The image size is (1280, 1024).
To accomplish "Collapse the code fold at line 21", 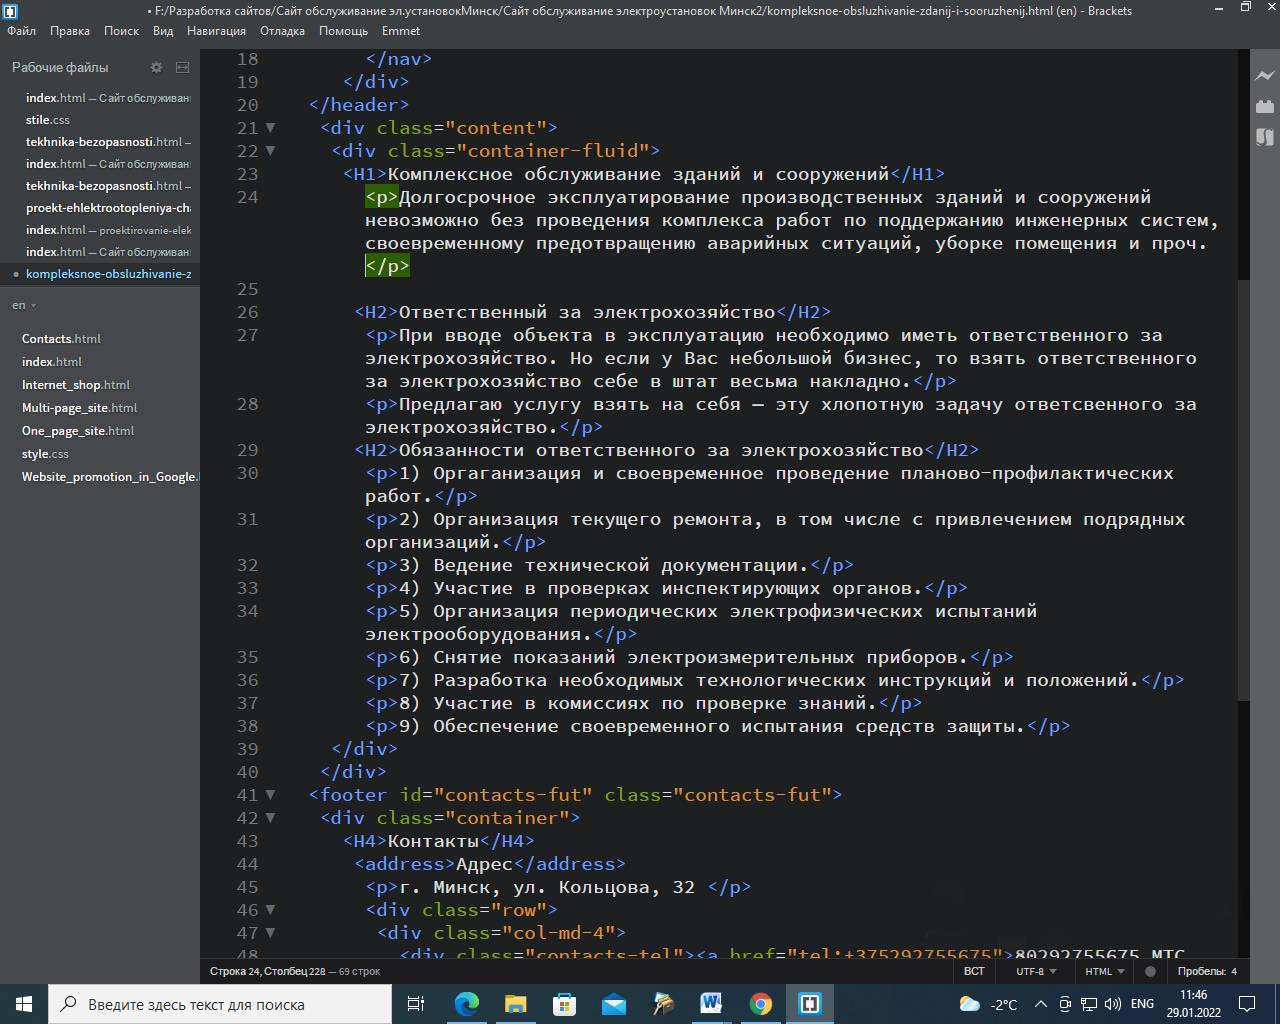I will click(x=270, y=128).
